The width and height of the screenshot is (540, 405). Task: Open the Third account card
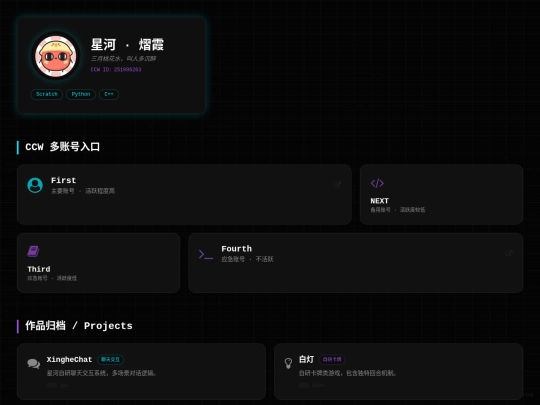pos(98,263)
